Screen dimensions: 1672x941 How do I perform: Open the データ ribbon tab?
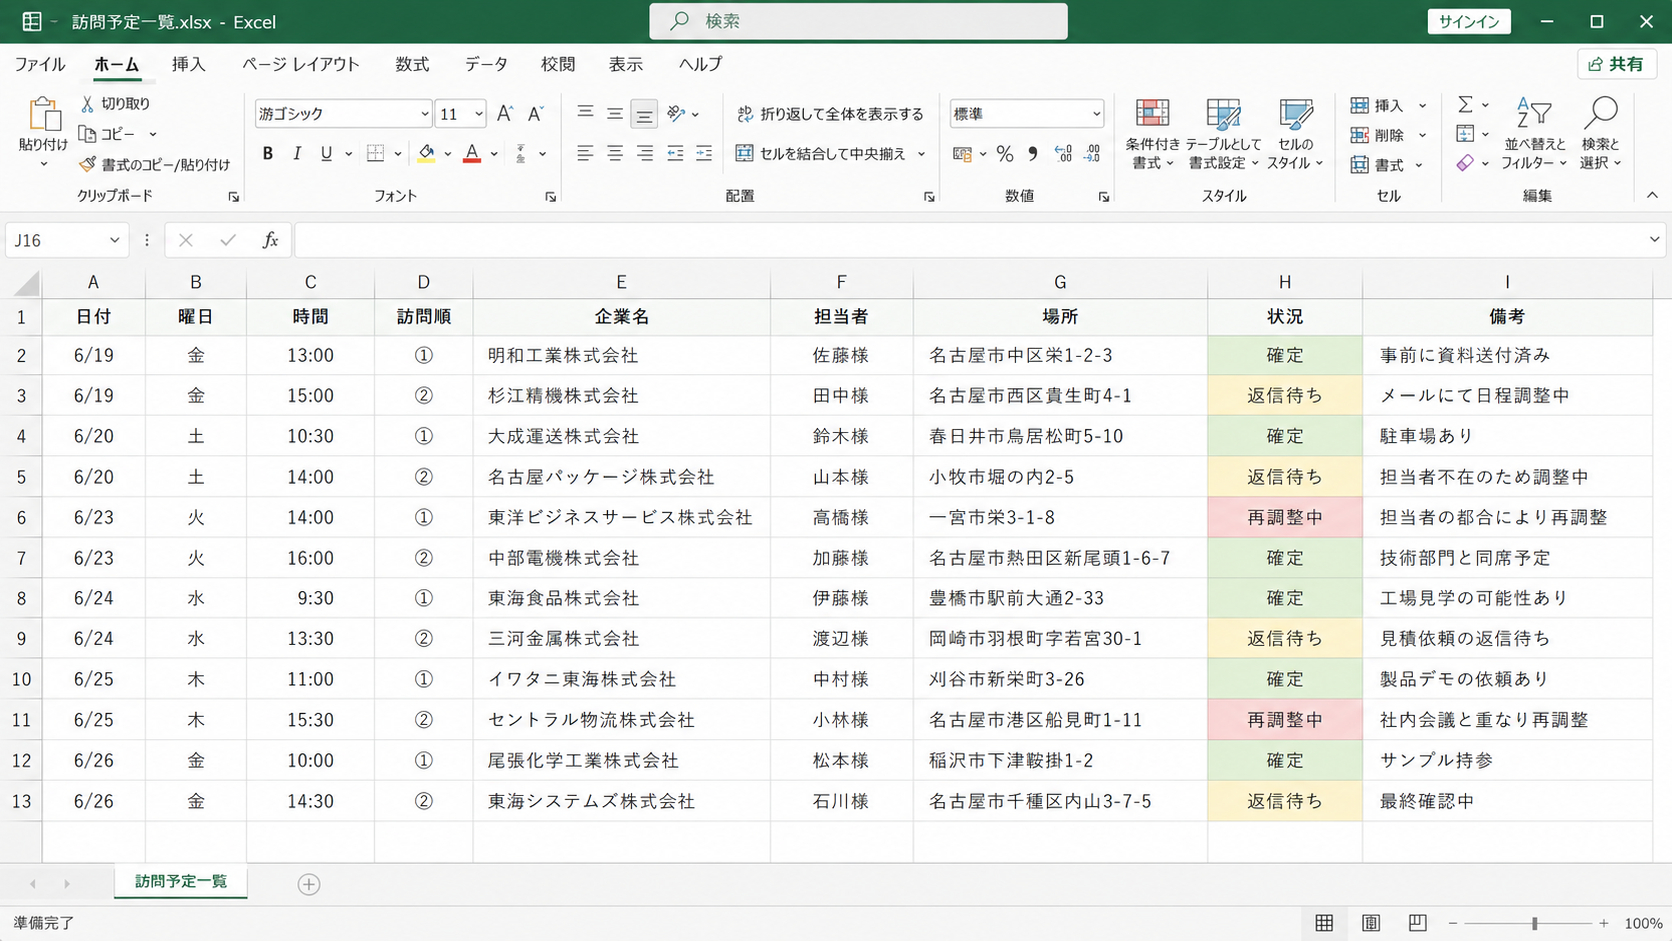486,64
